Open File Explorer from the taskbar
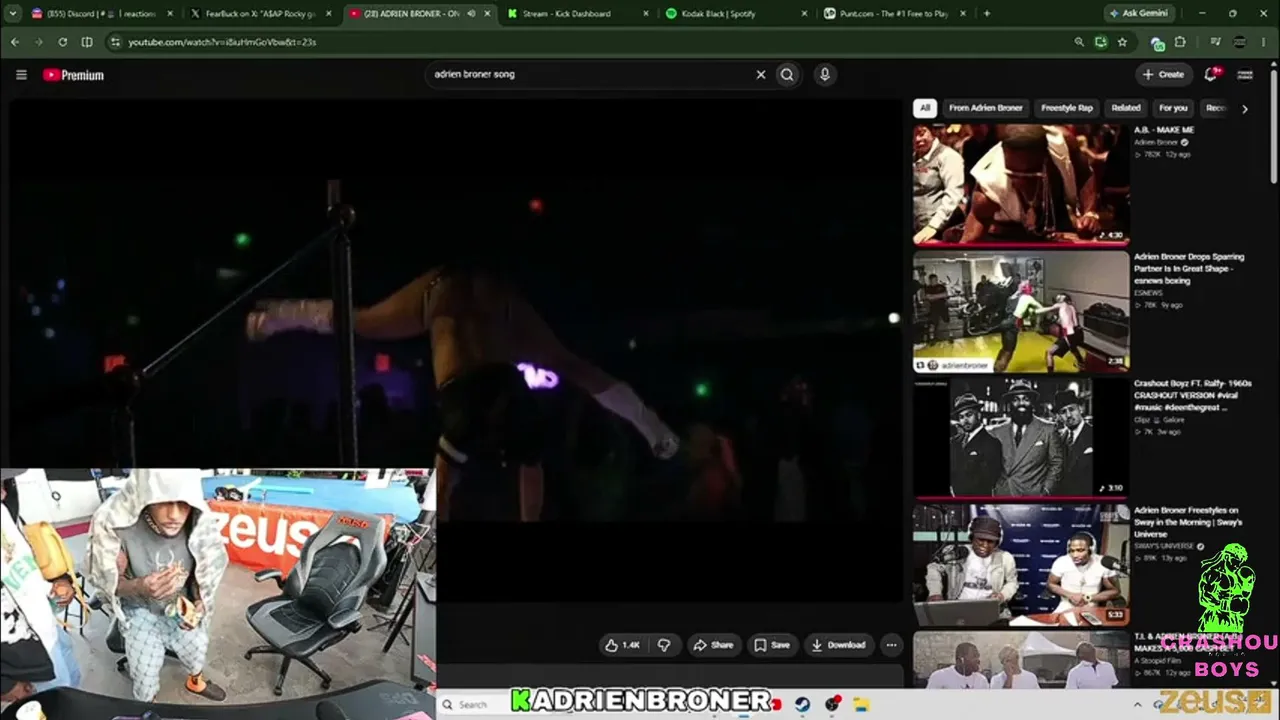Viewport: 1280px width, 720px height. click(861, 704)
